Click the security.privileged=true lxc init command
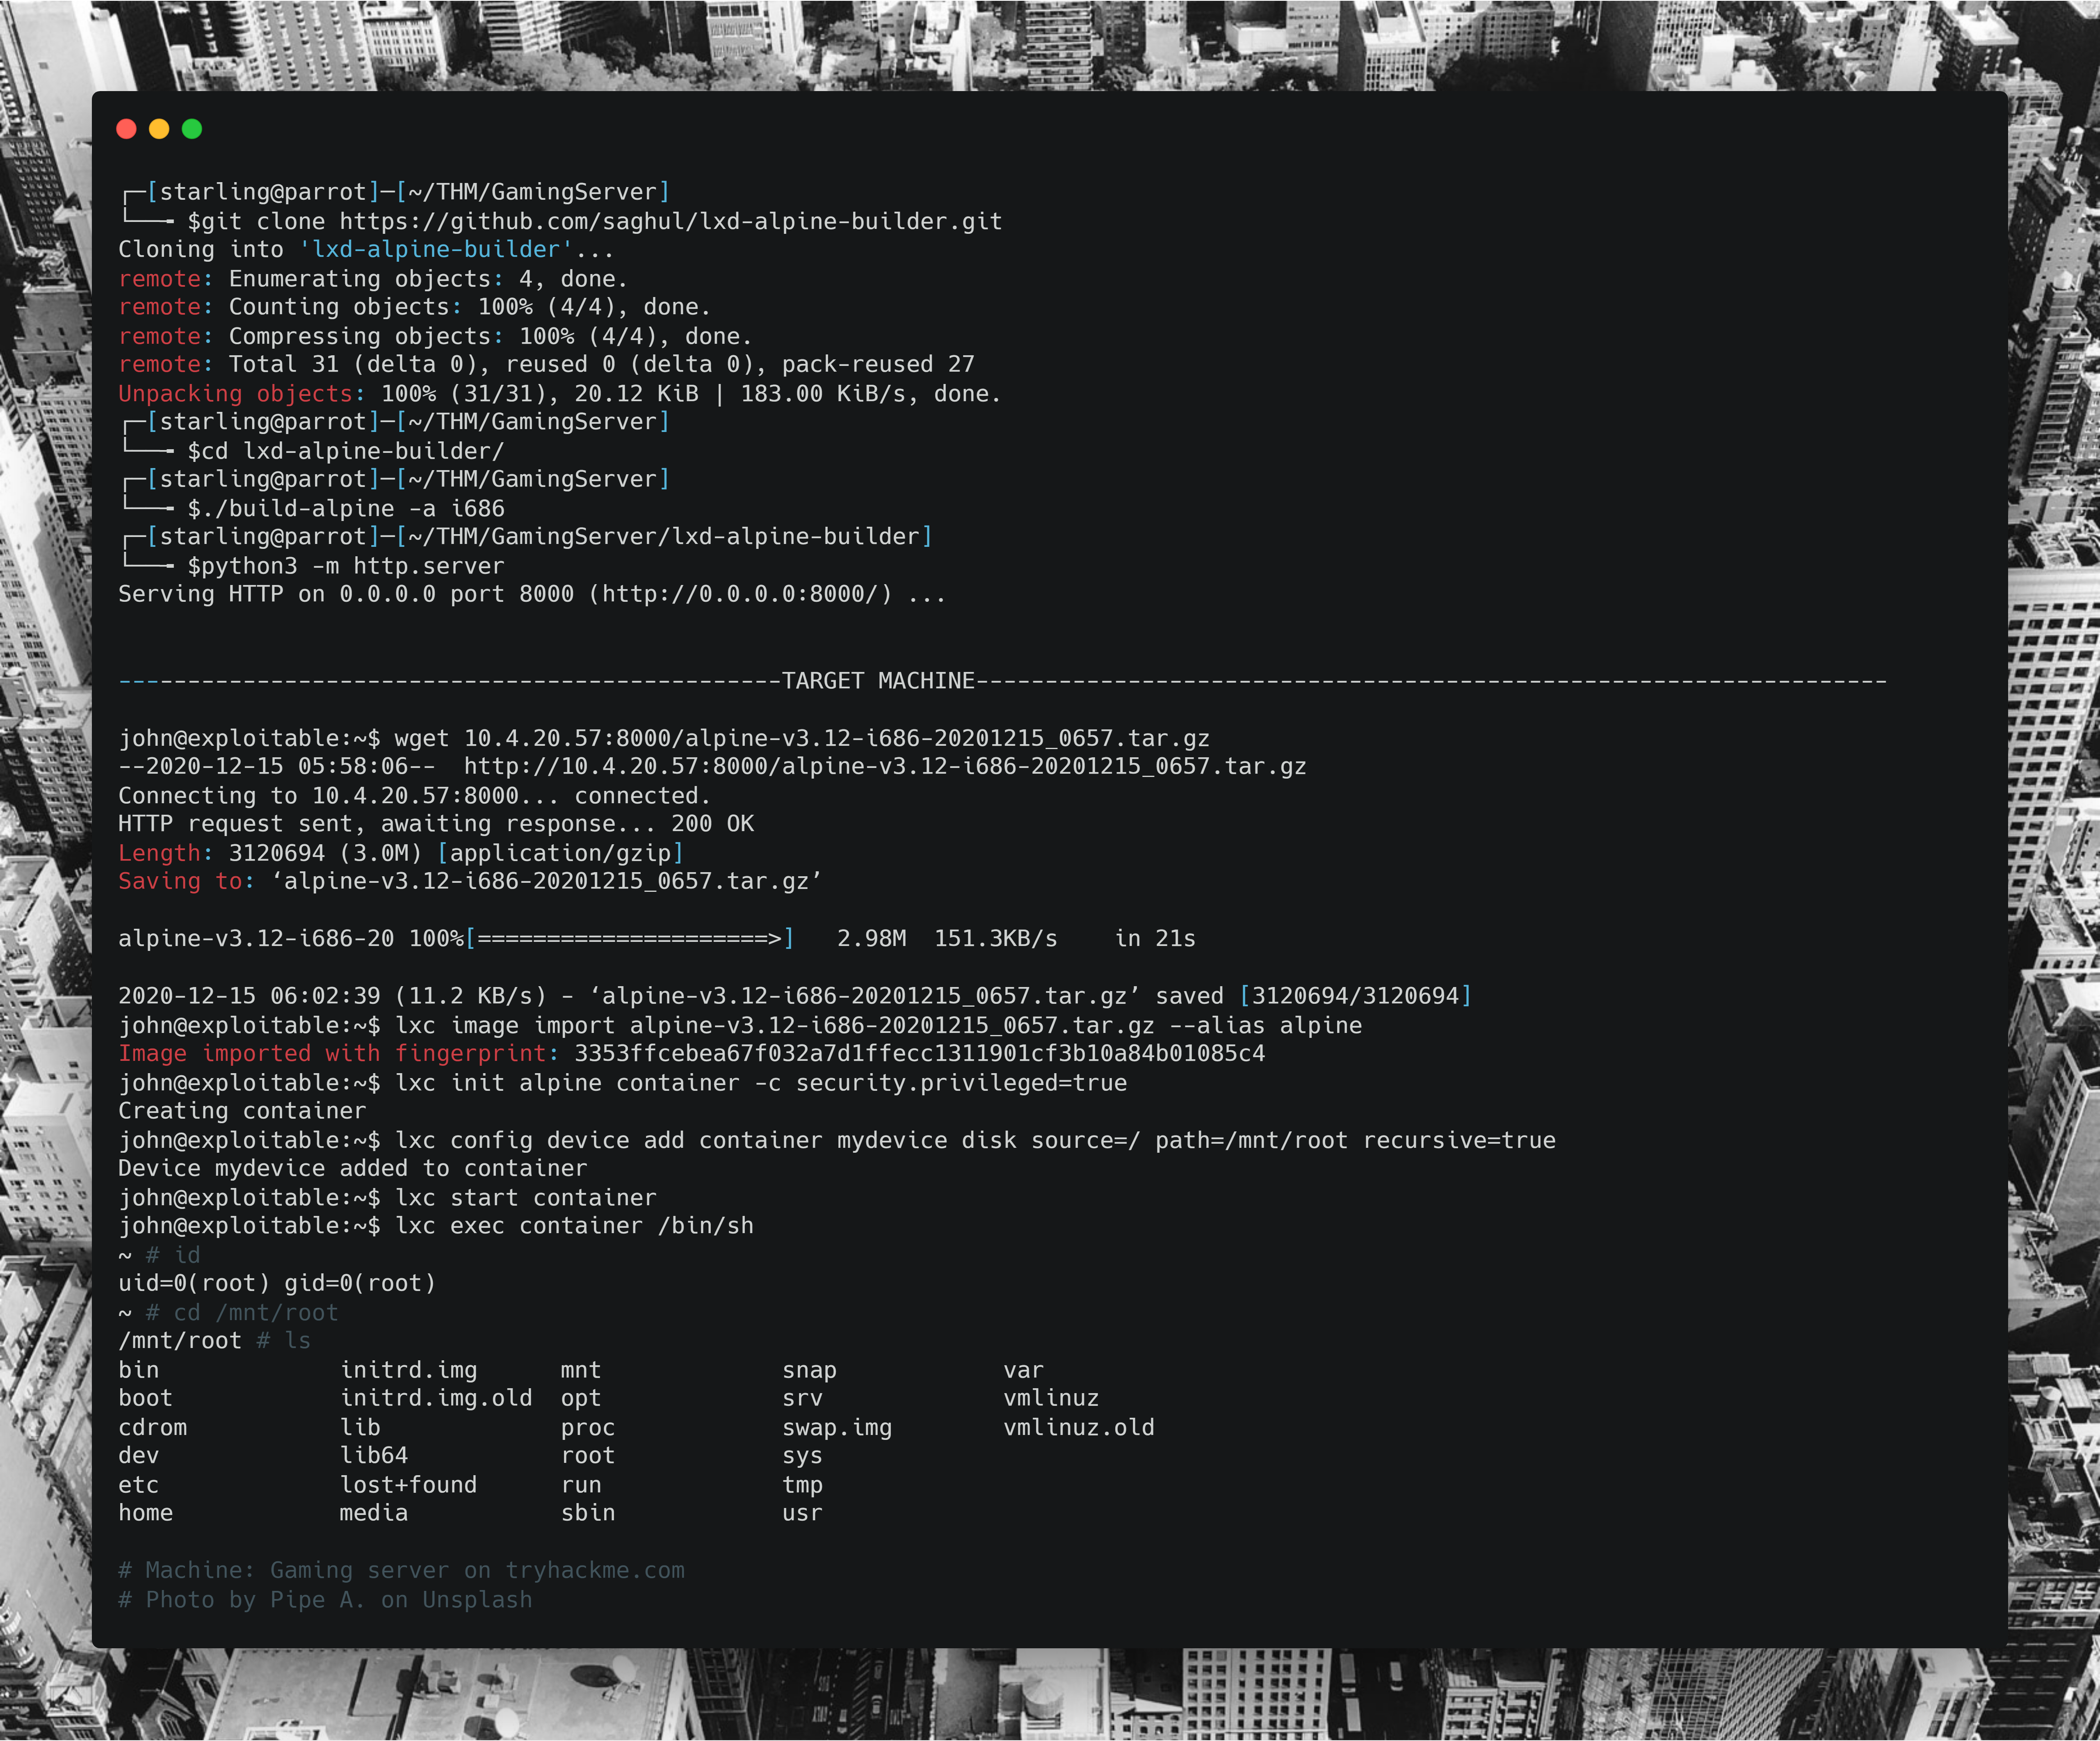 (760, 1083)
